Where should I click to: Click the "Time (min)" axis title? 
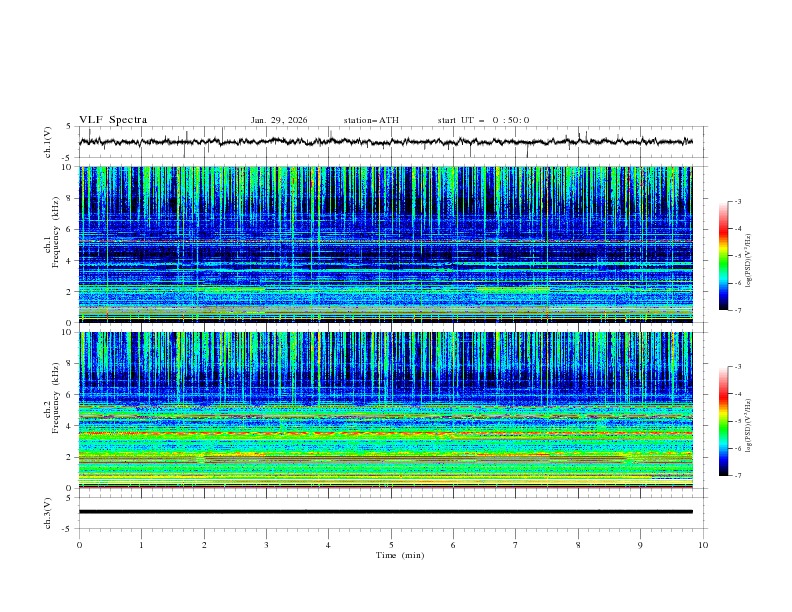(x=400, y=555)
